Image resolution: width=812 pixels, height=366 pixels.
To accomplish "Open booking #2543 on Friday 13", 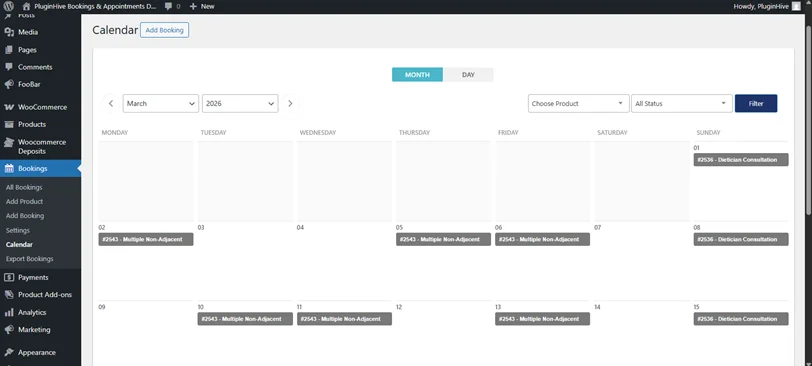I will (542, 319).
